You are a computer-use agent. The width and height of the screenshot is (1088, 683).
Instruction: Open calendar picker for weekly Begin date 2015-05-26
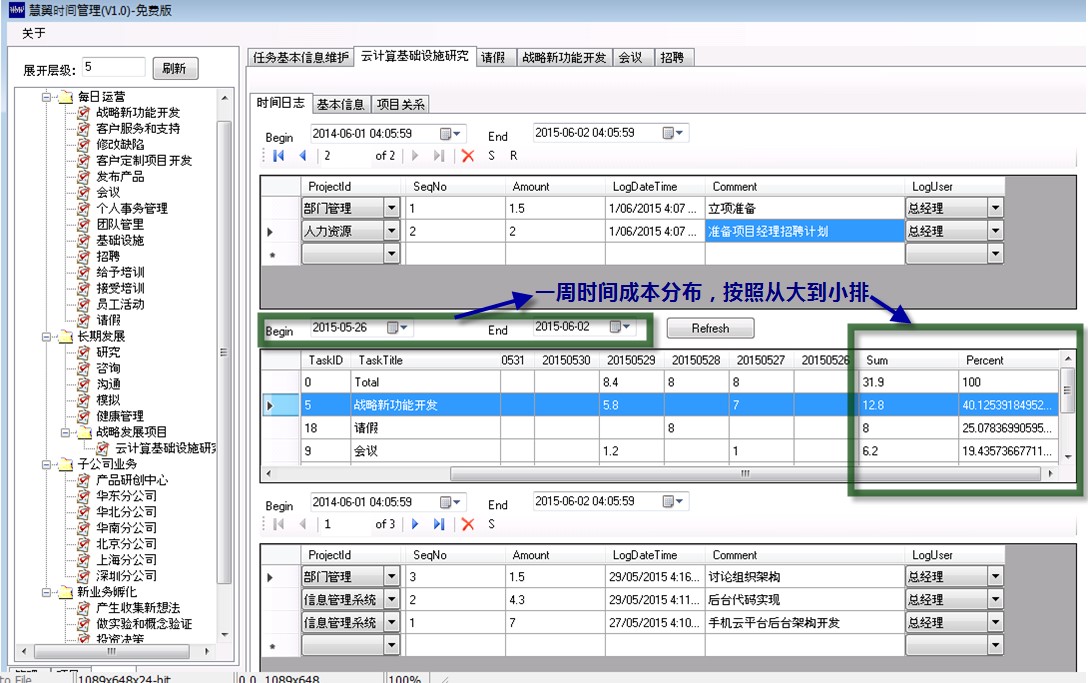point(396,328)
